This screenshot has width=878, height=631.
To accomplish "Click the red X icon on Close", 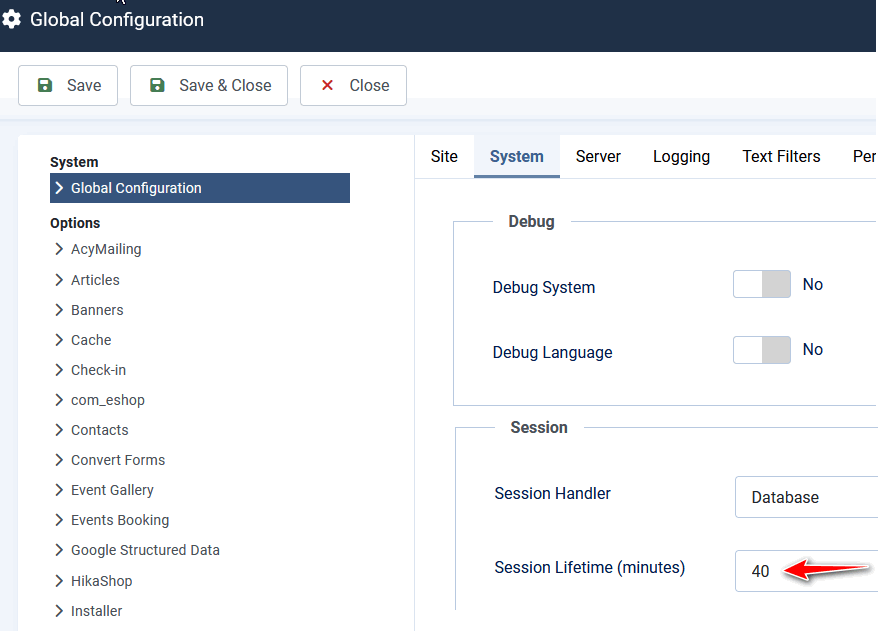I will pyautogui.click(x=328, y=85).
